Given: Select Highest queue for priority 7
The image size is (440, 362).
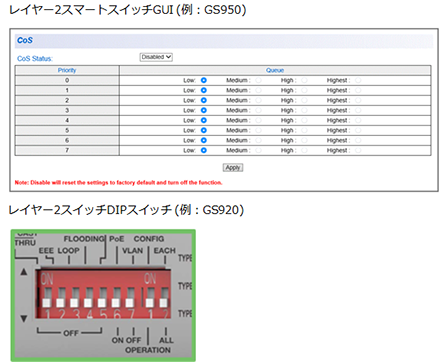Looking at the screenshot, I should 358,150.
